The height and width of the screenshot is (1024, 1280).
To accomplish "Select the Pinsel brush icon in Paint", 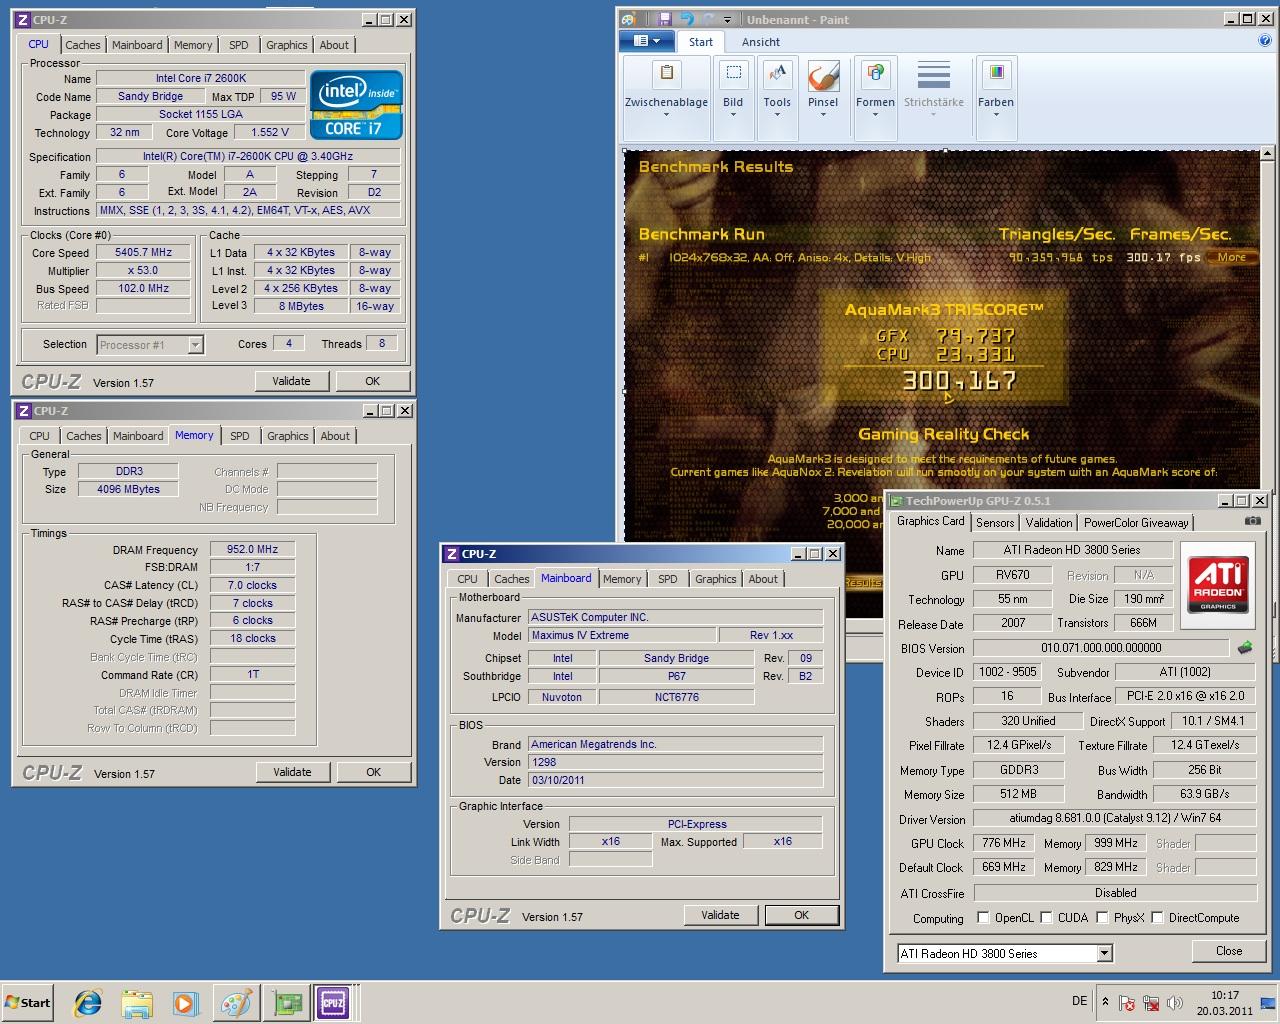I will 823,74.
